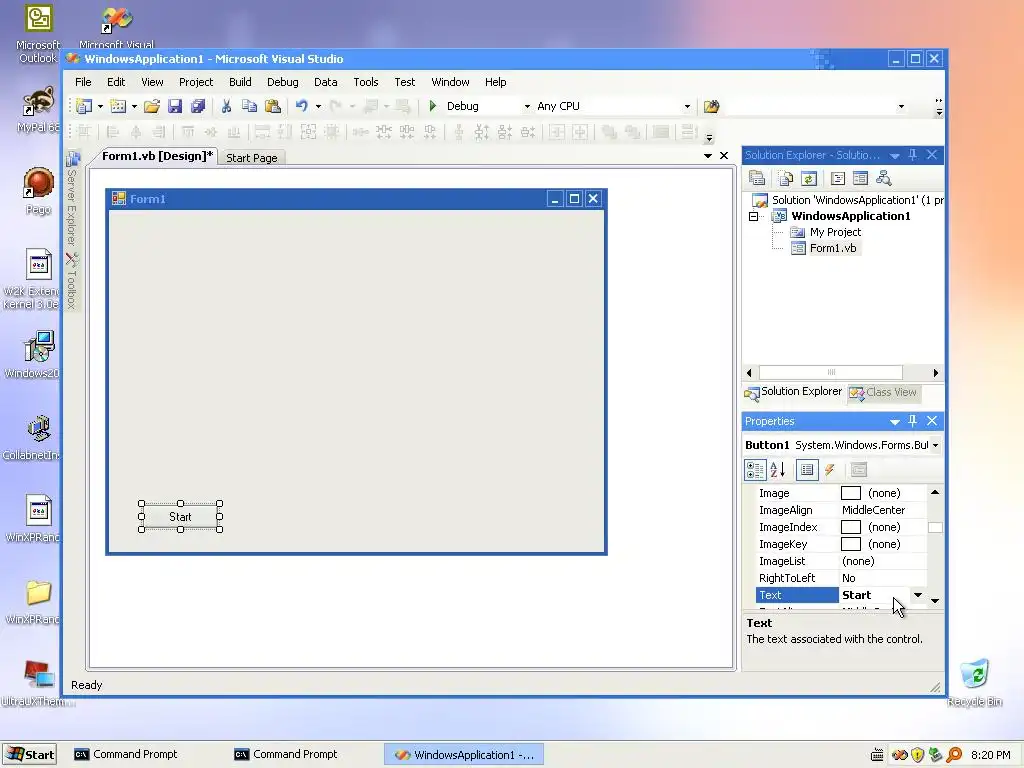Click the Add New Item toolbar icon

118,106
